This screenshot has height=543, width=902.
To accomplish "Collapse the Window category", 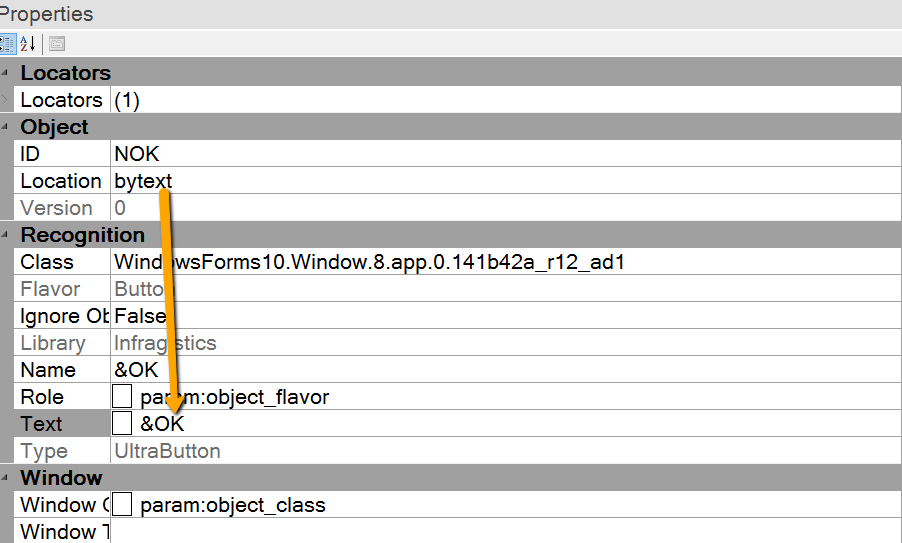I will [x=4, y=478].
